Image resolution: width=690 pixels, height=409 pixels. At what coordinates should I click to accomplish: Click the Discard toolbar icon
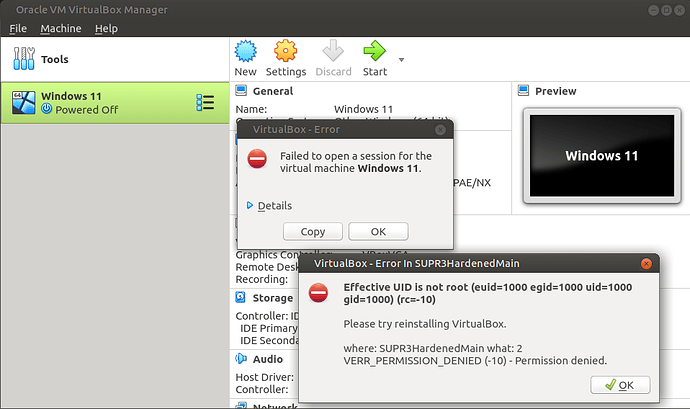point(333,51)
